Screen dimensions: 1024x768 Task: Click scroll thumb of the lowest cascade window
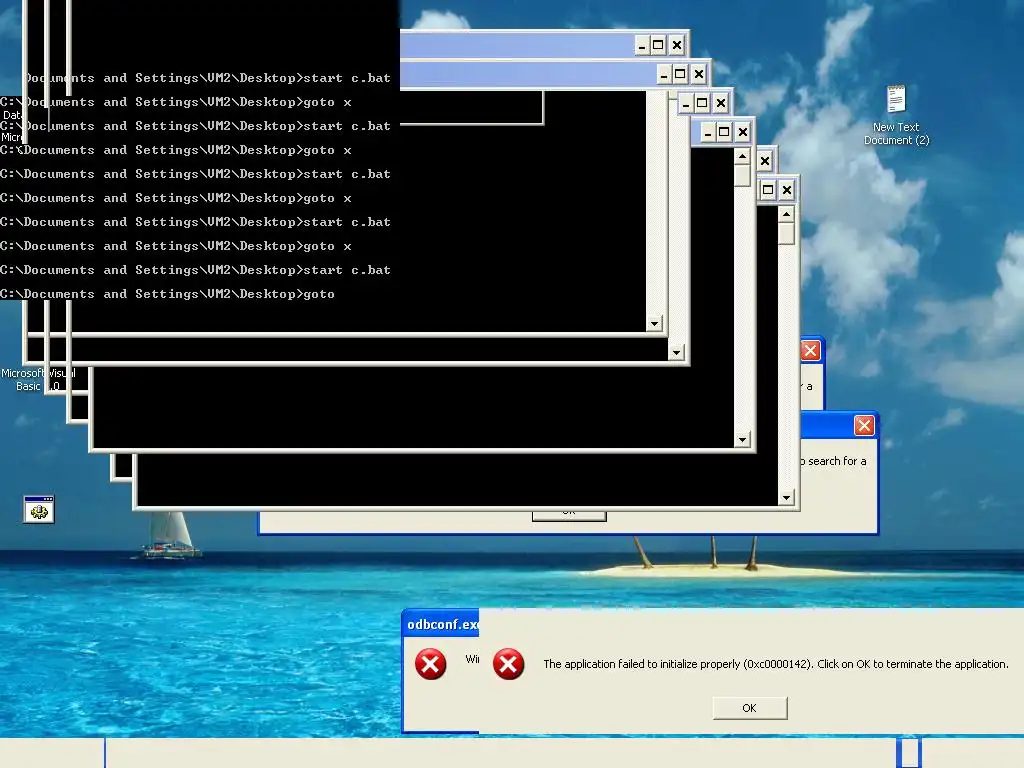coord(786,234)
